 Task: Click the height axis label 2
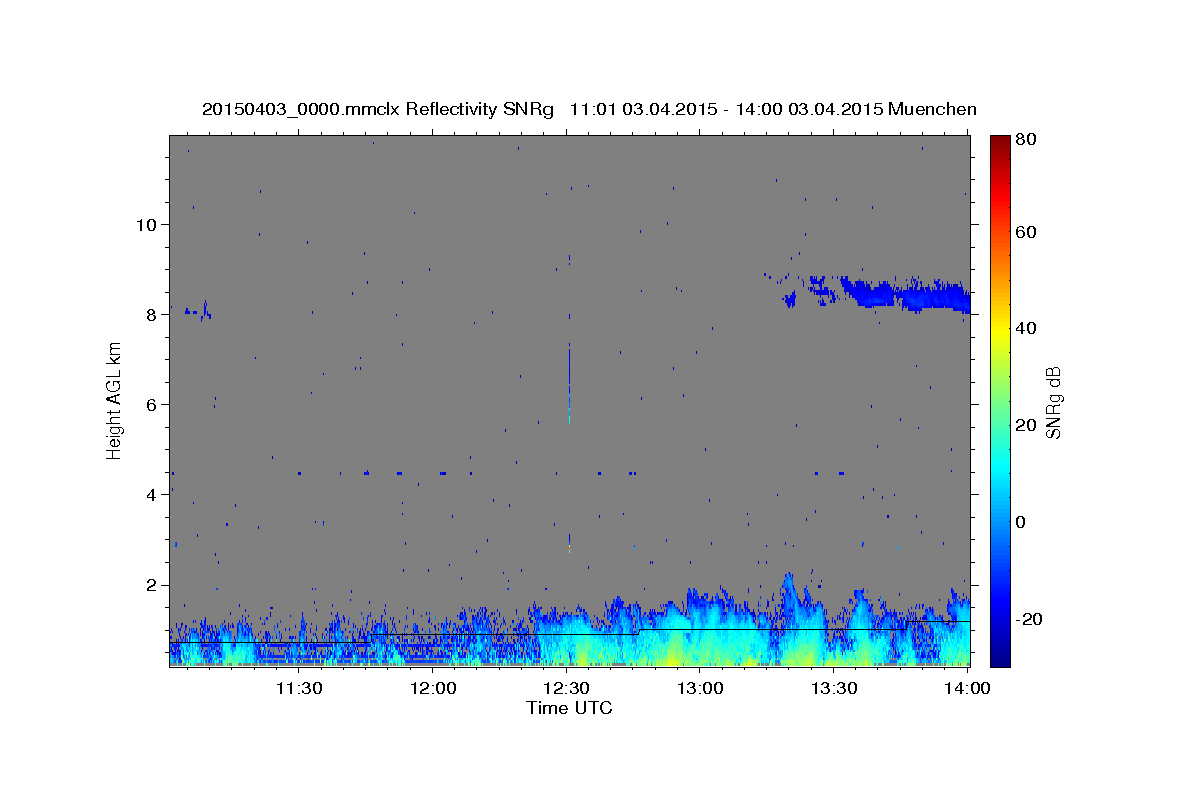pos(152,584)
